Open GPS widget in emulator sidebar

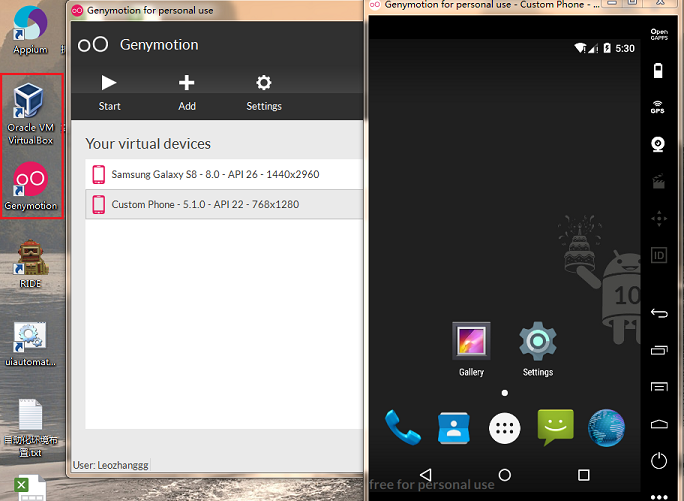658,107
